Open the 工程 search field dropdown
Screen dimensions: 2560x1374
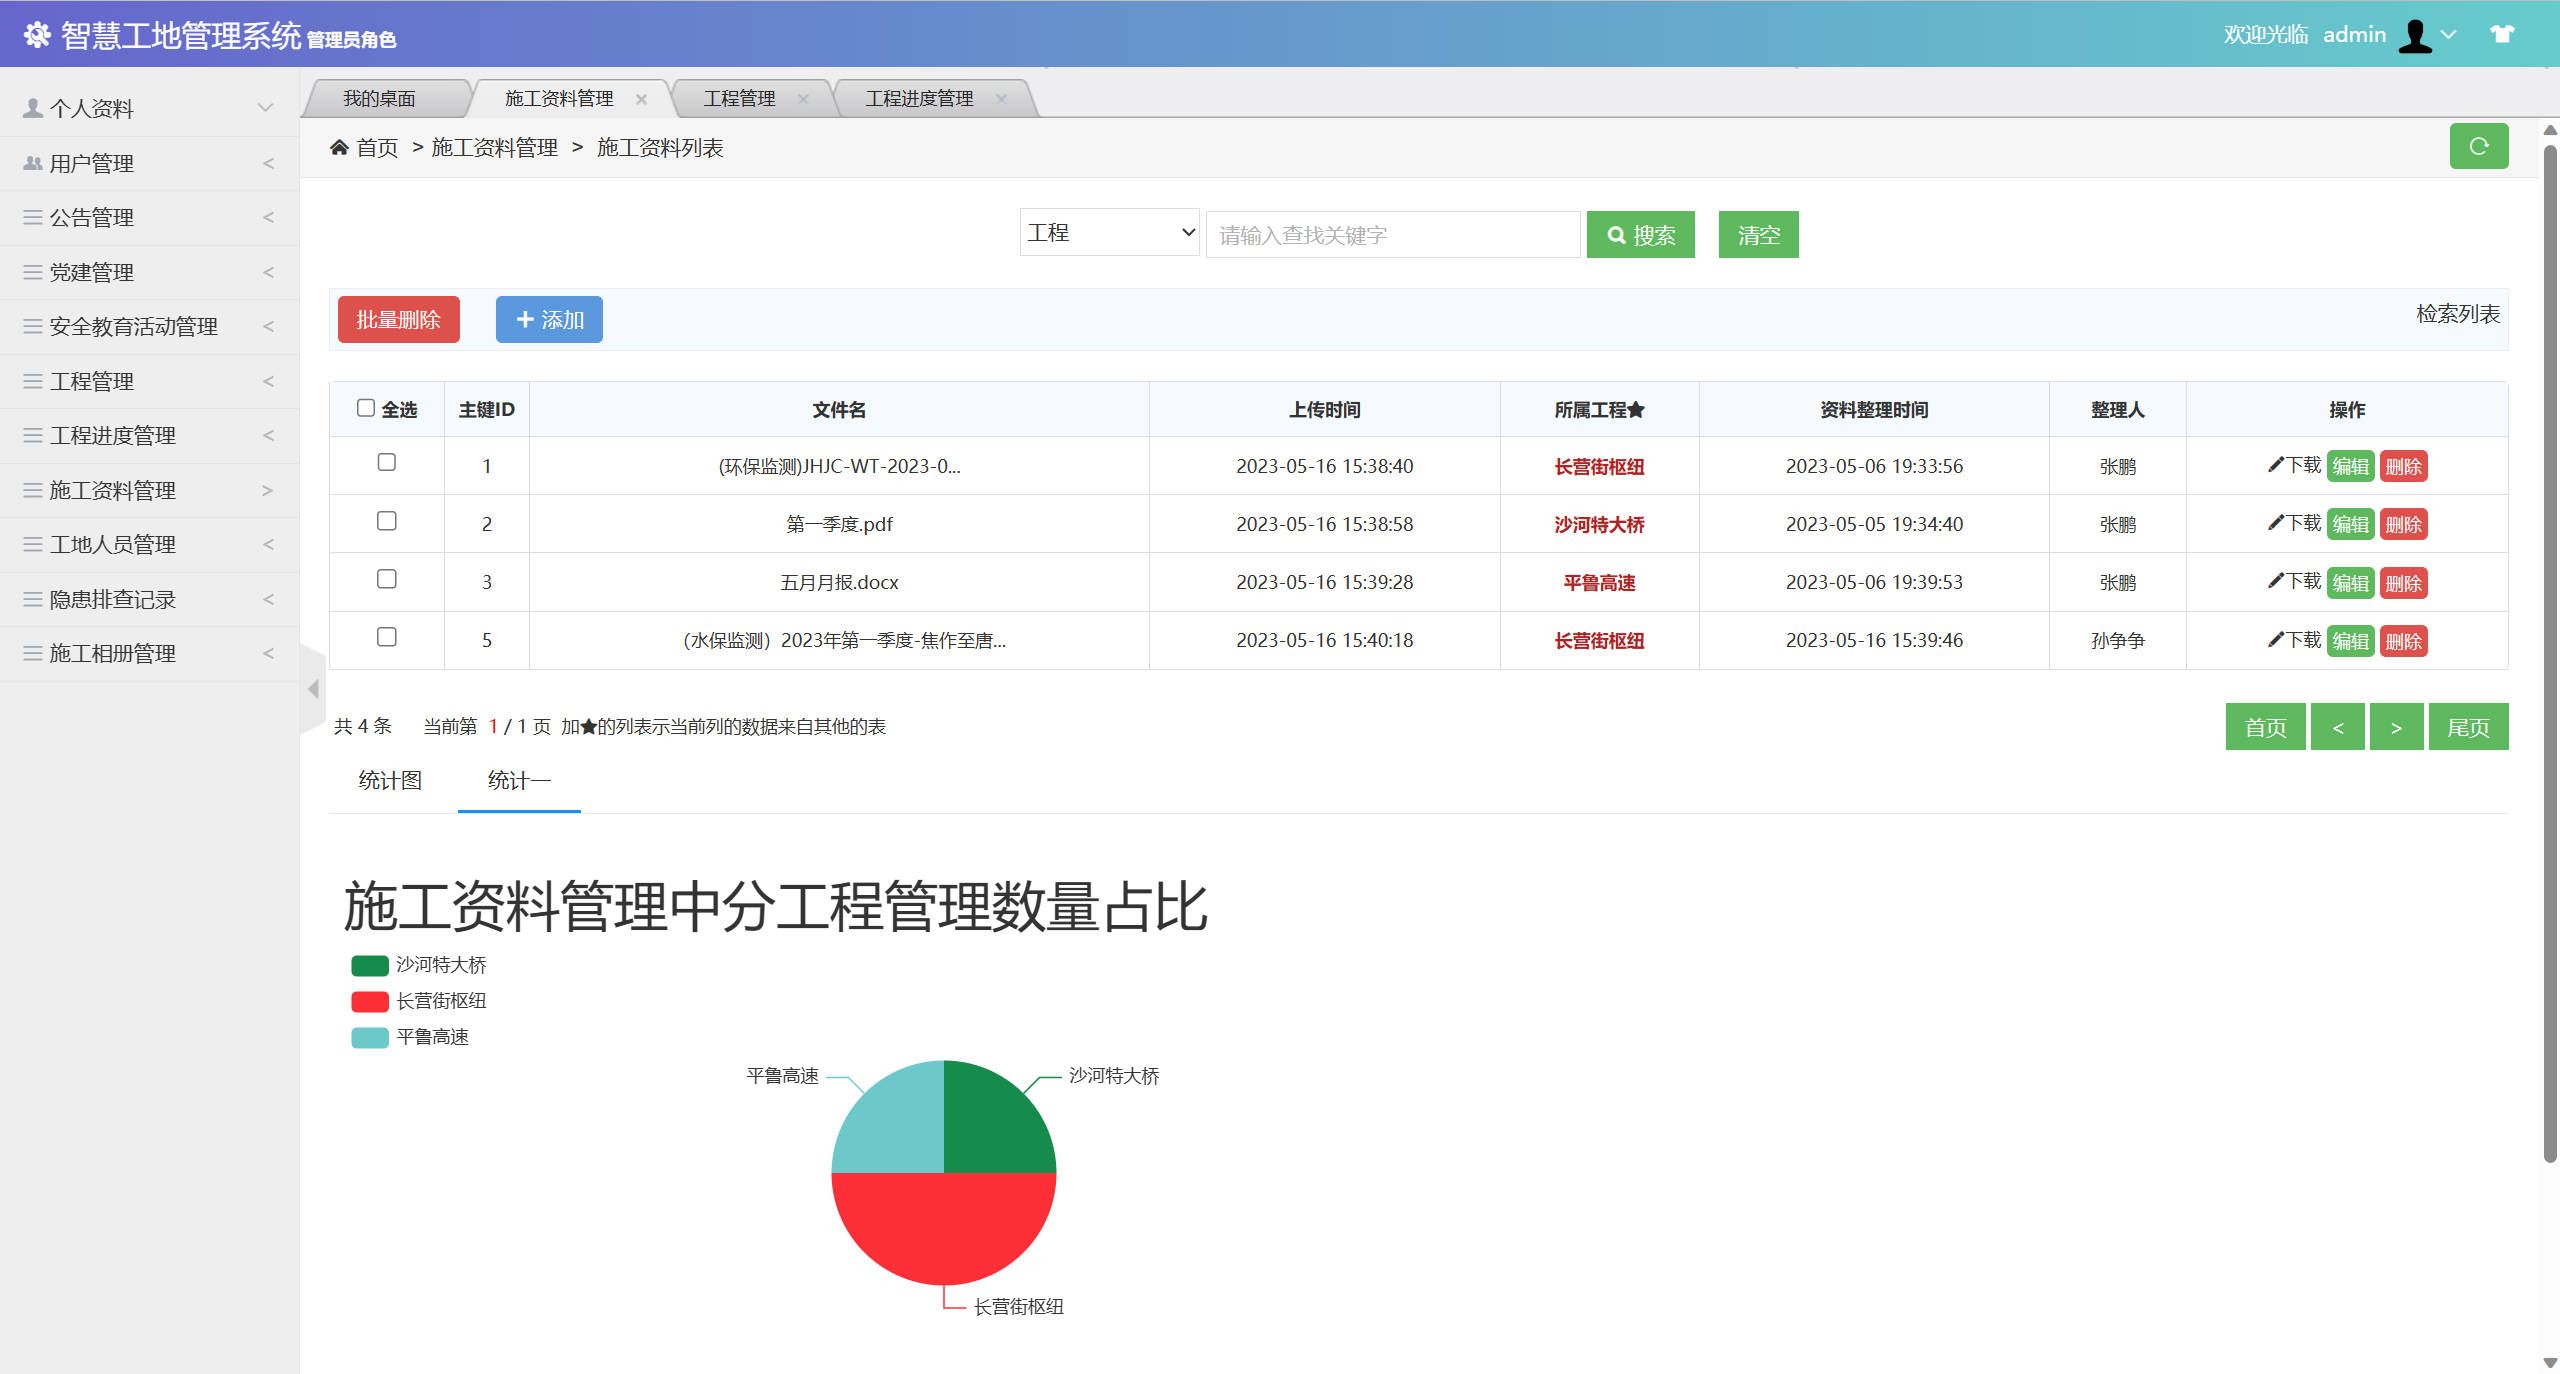click(1108, 232)
